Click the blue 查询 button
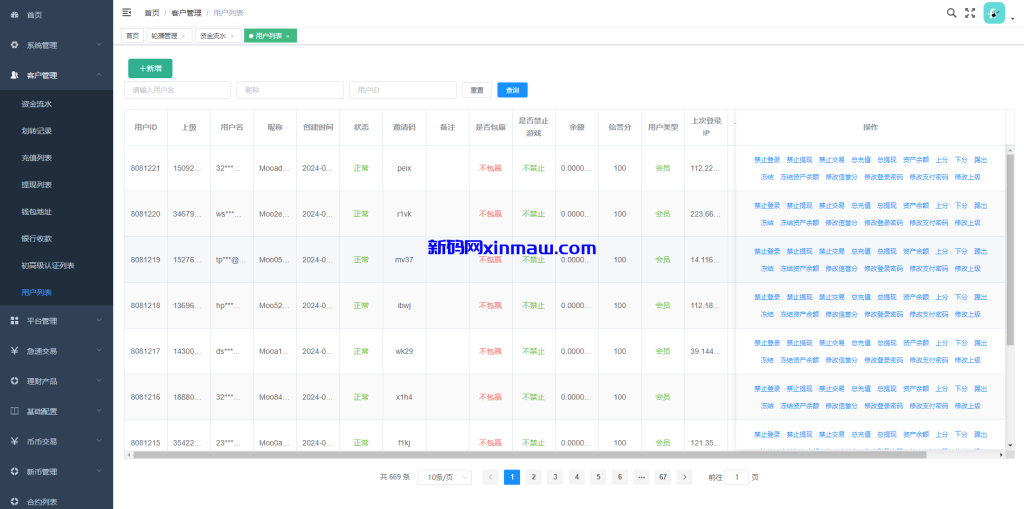The image size is (1024, 509). (x=512, y=90)
